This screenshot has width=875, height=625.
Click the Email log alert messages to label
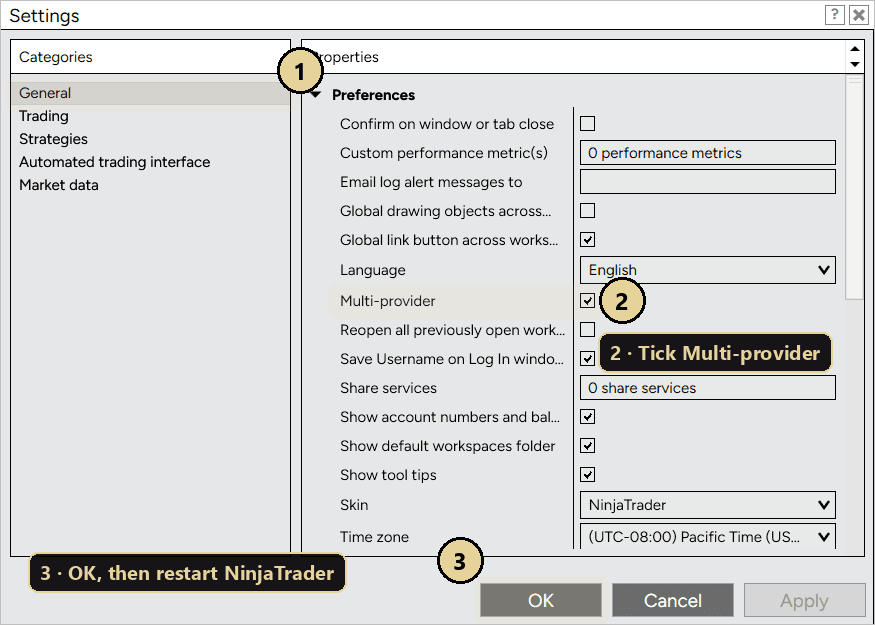point(431,182)
